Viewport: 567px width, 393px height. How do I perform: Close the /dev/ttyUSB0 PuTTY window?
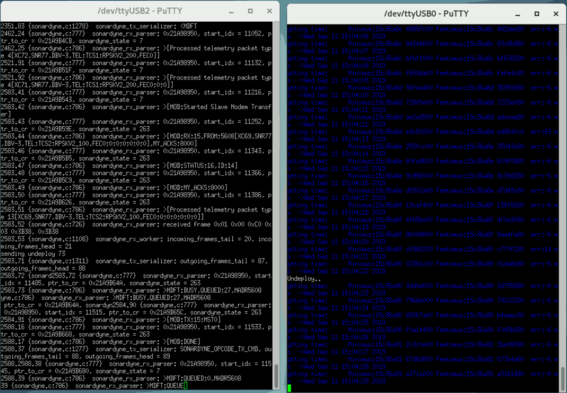click(x=556, y=14)
